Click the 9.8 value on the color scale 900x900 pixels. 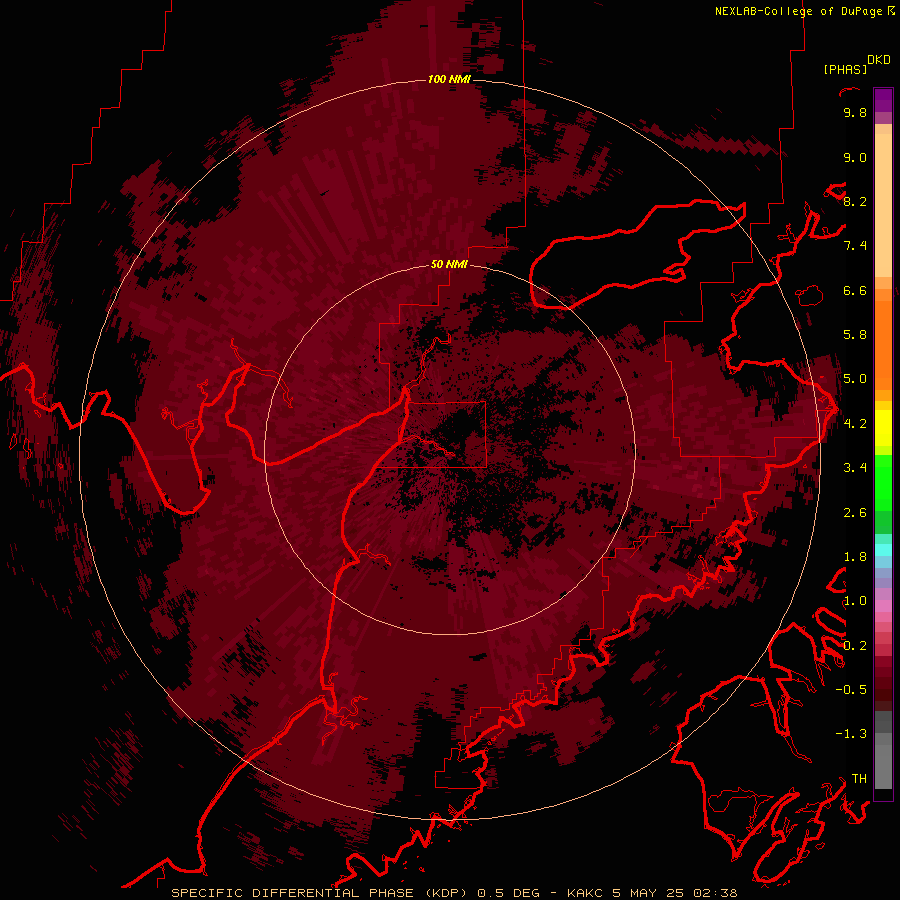click(x=855, y=113)
